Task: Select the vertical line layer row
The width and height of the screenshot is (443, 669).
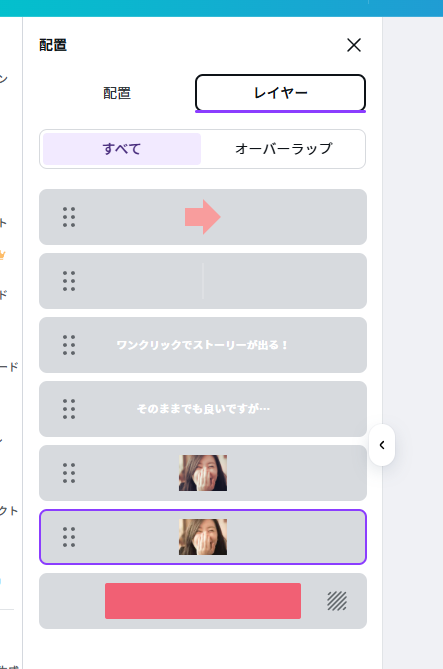Action: tap(203, 281)
